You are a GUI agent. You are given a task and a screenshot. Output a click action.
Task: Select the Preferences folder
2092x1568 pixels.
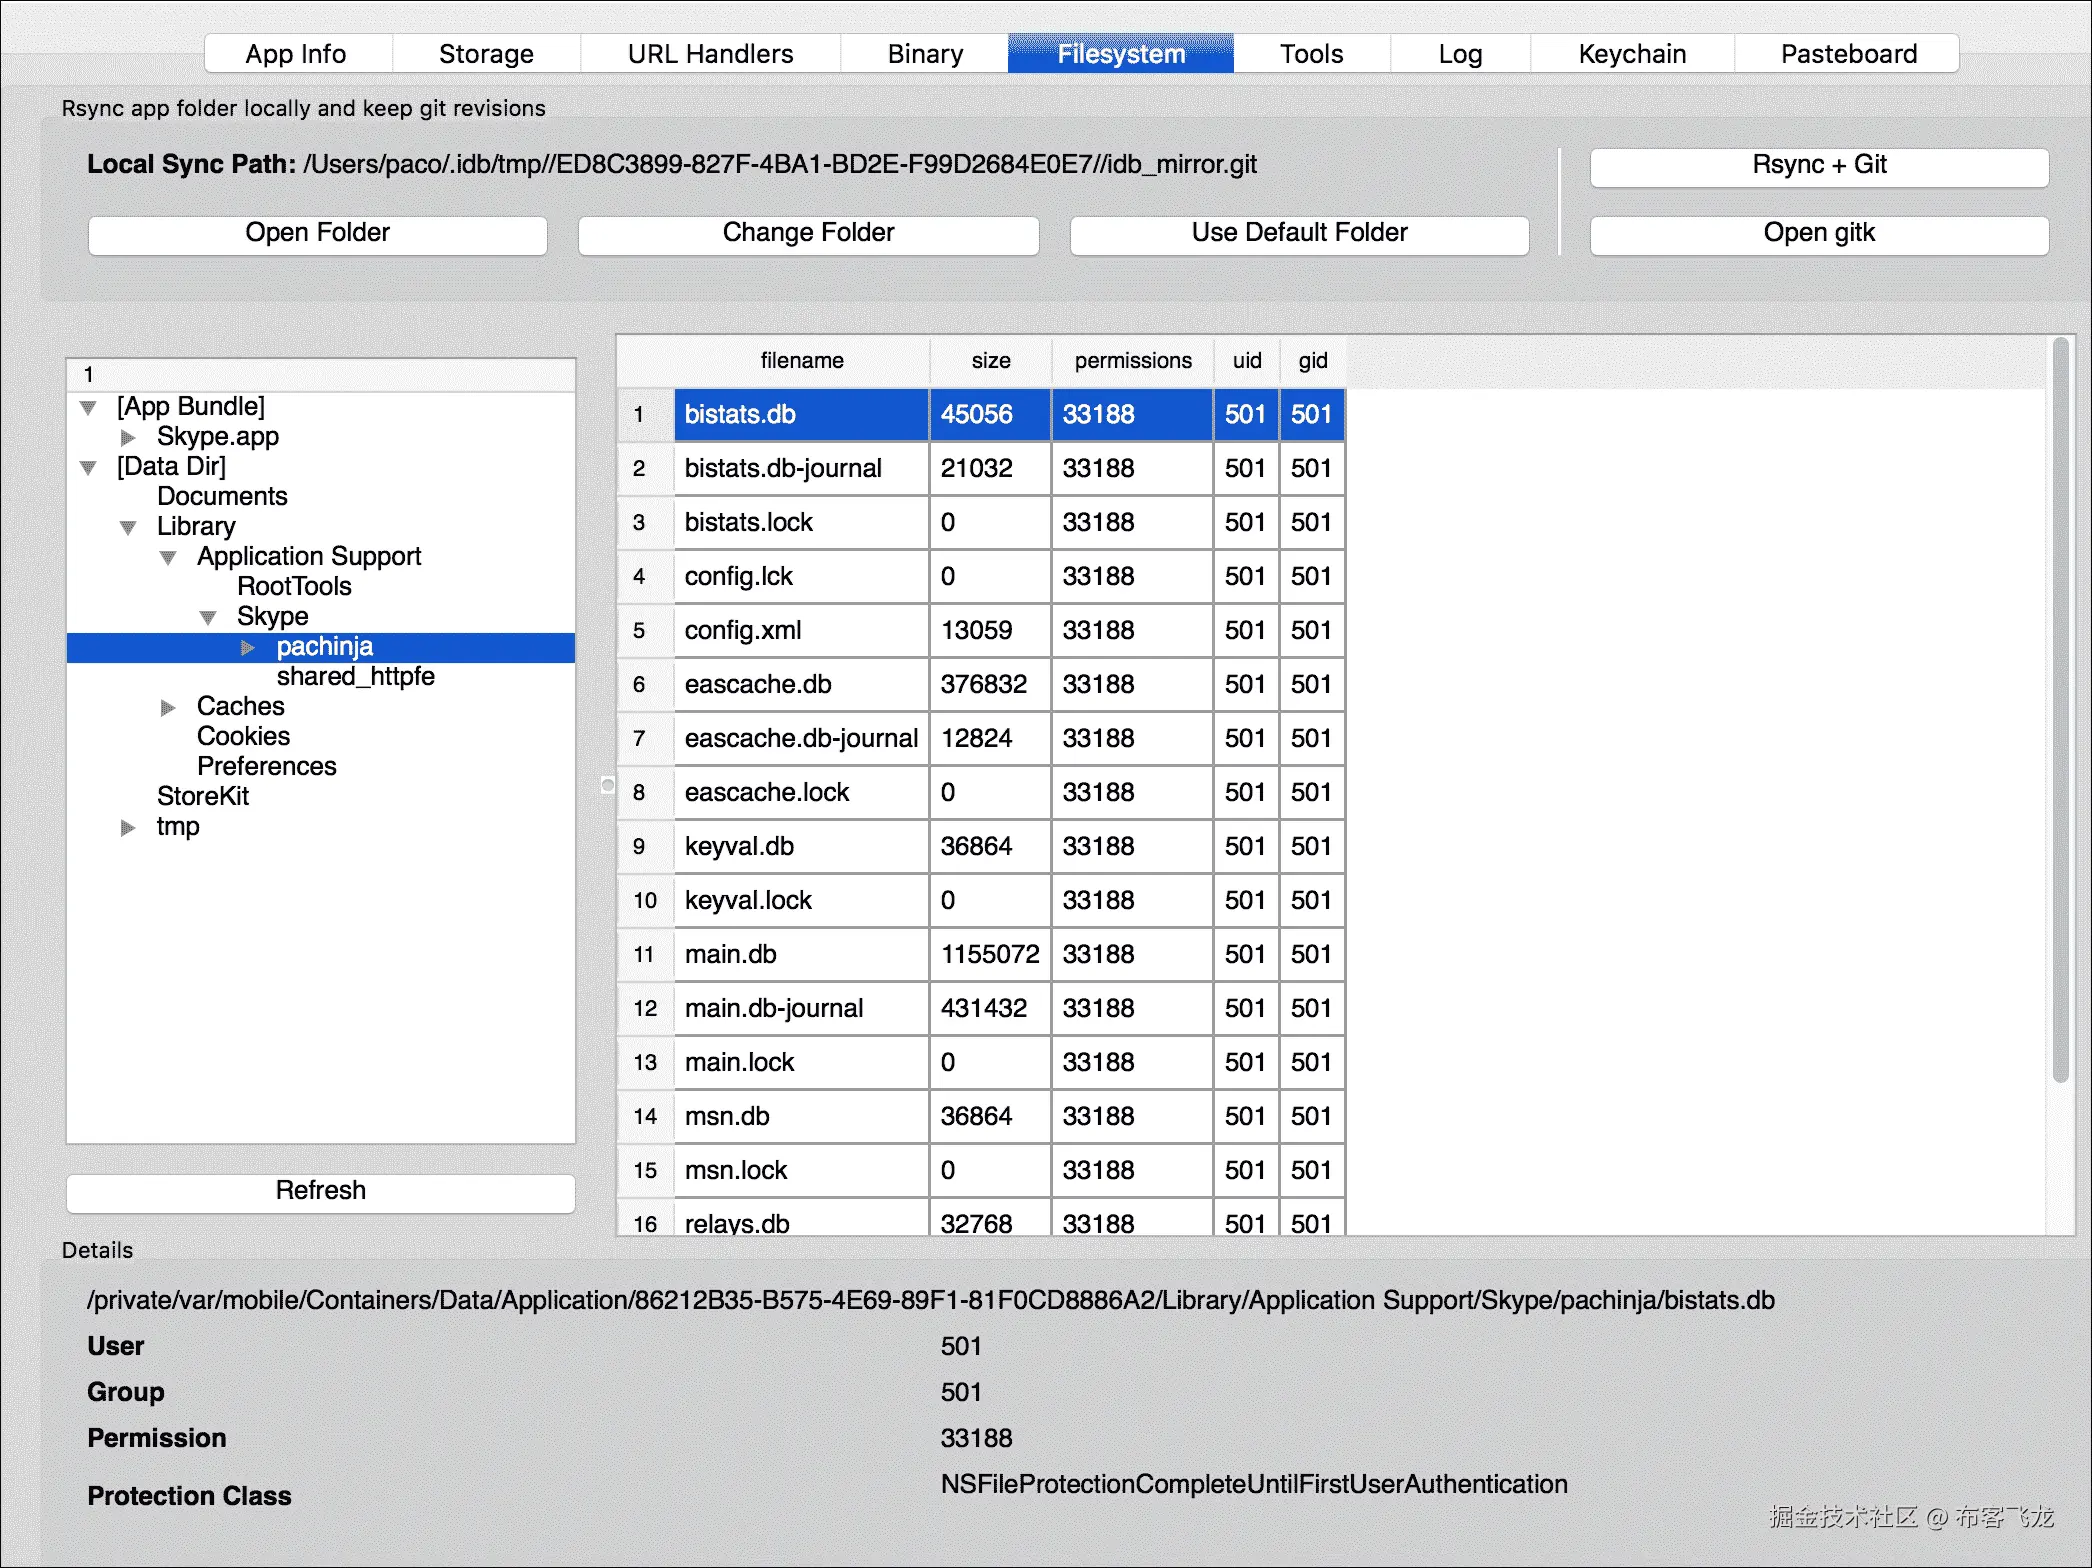click(267, 767)
